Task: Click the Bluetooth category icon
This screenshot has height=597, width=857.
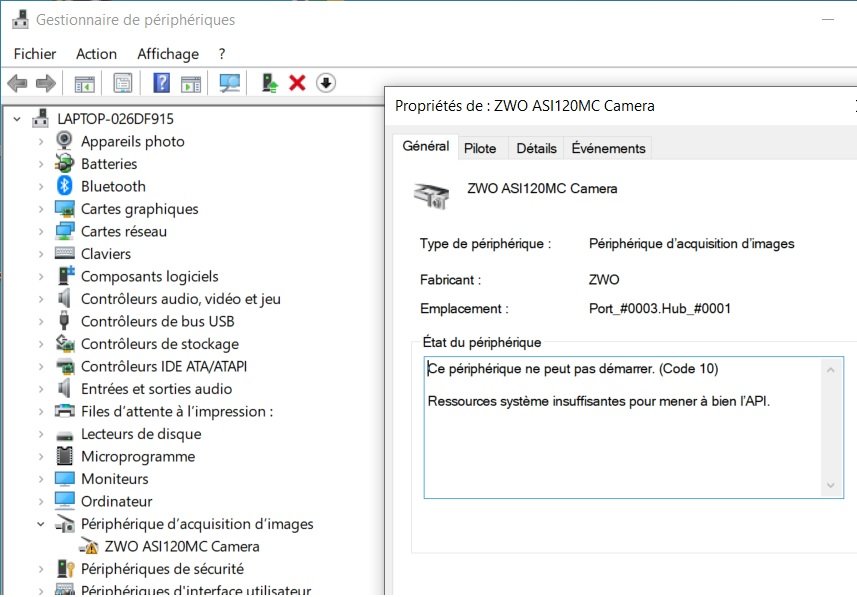Action: tap(64, 186)
